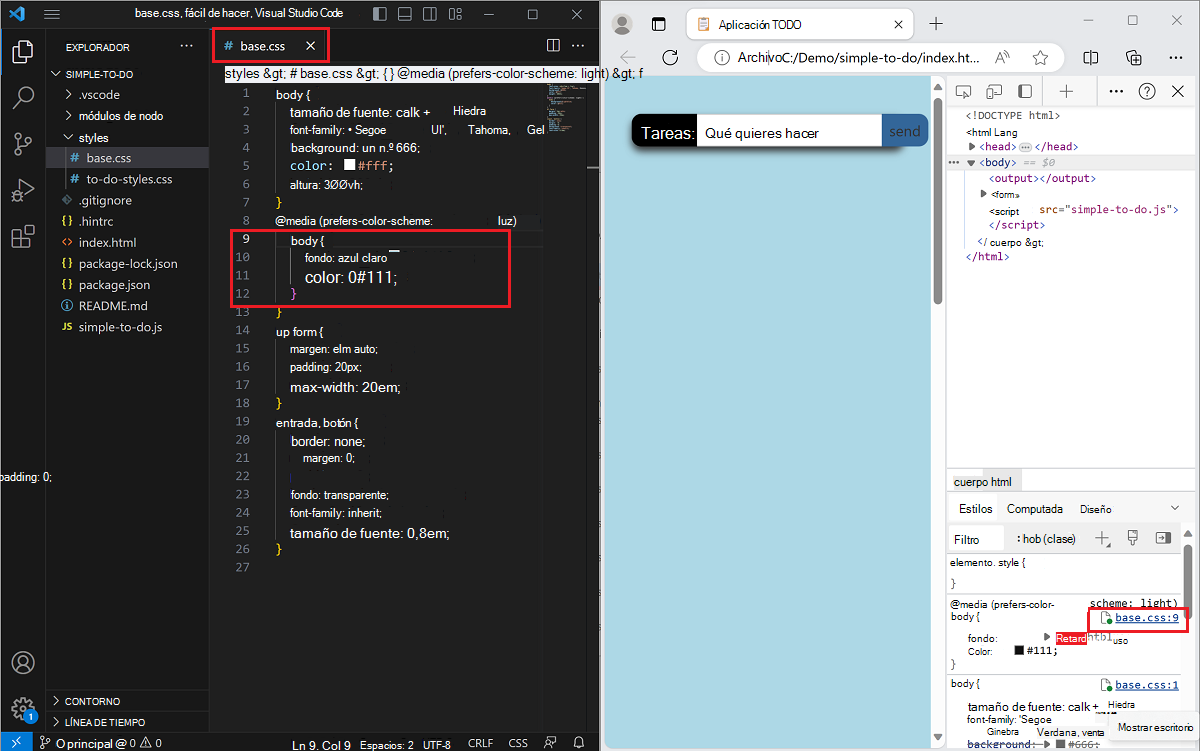The image size is (1200, 751).
Task: Click the new style rule plus icon
Action: point(1103,538)
